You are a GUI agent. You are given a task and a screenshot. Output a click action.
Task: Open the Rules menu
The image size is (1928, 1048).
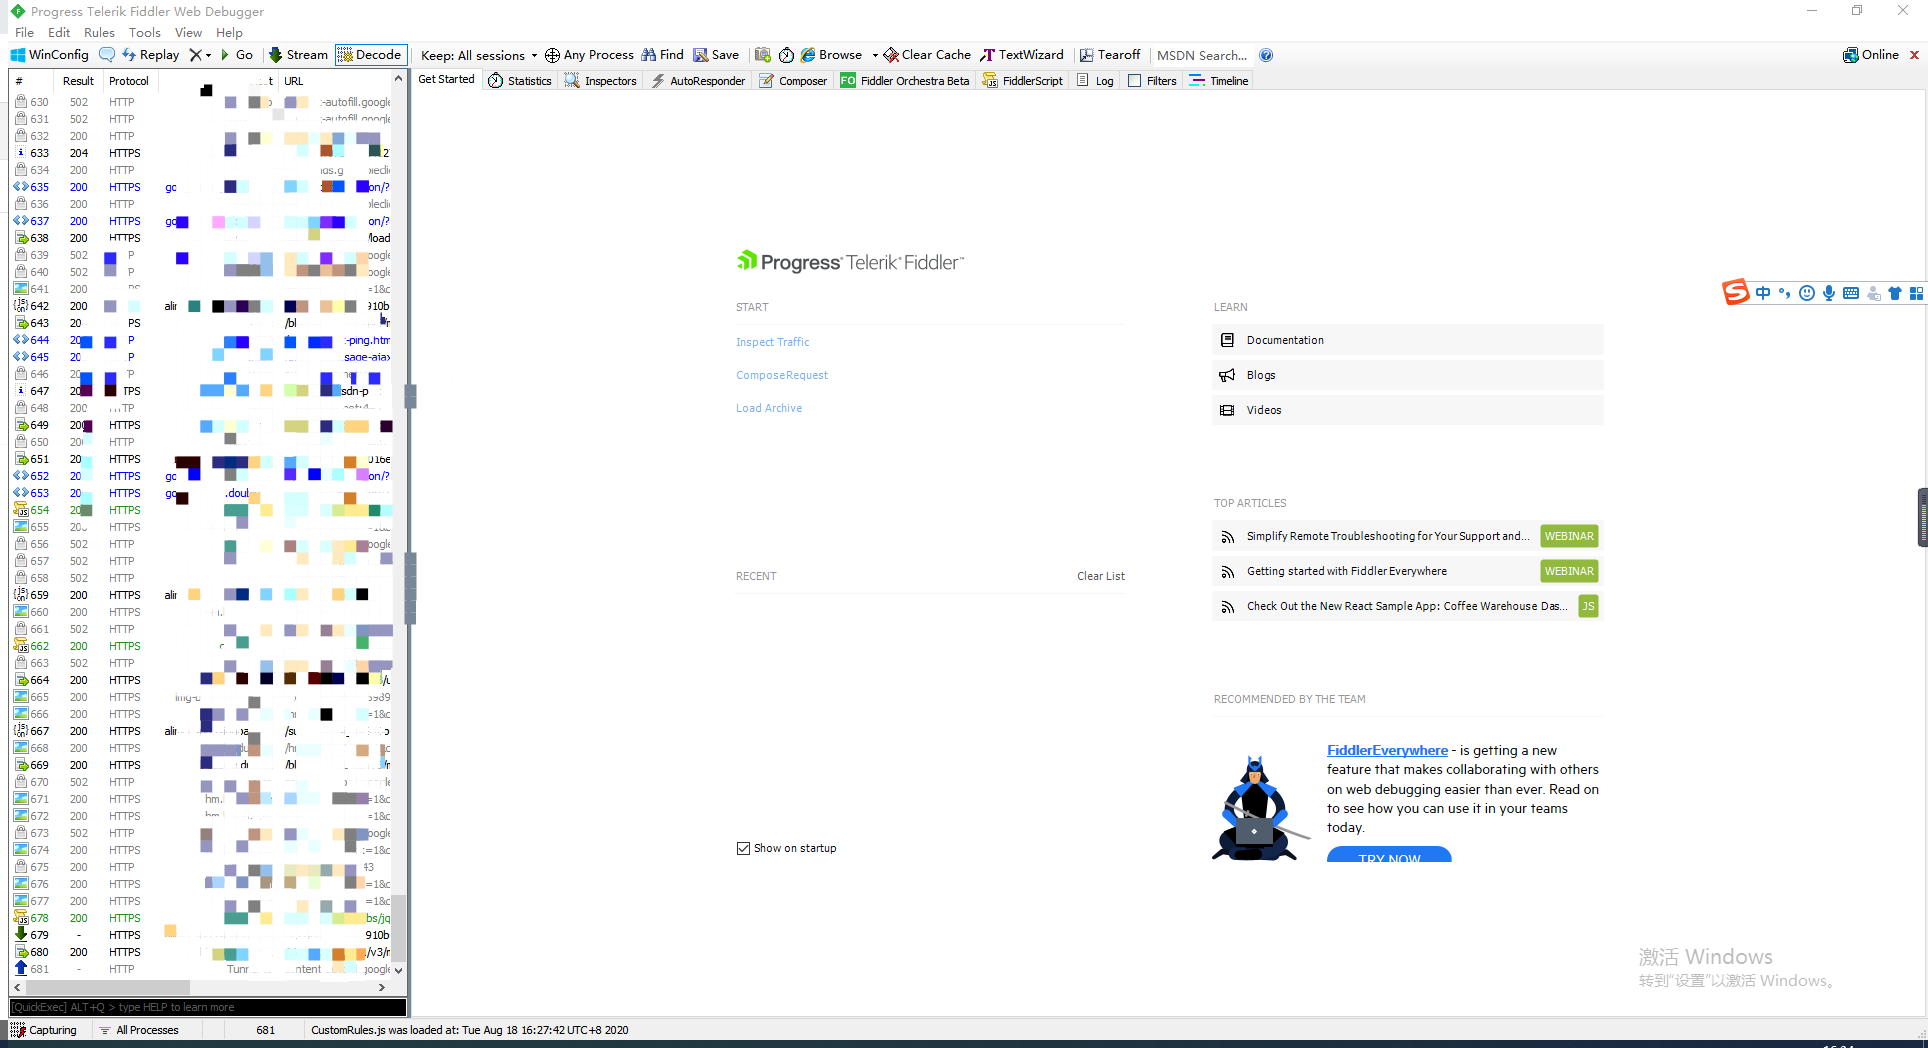[99, 32]
